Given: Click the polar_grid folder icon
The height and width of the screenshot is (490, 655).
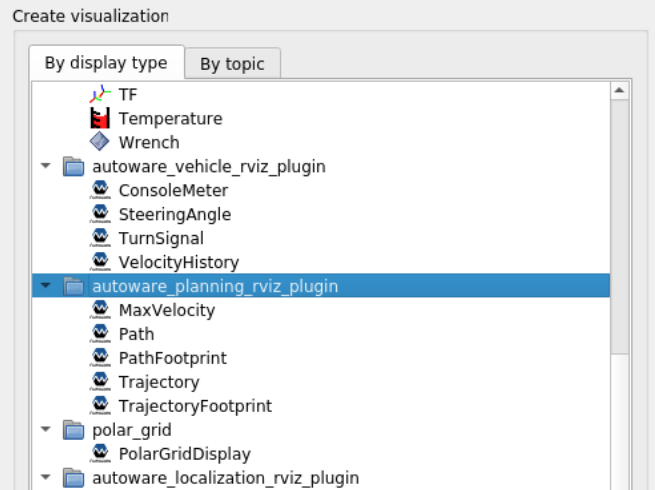Looking at the screenshot, I should coord(73,430).
